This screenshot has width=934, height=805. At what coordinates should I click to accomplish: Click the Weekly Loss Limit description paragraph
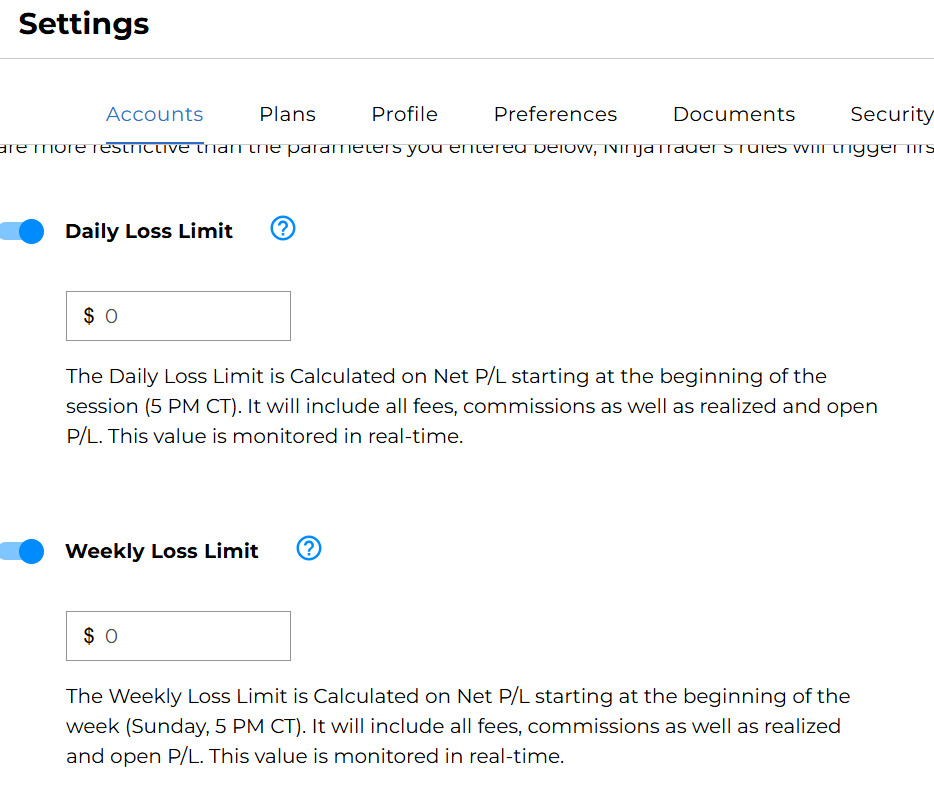pos(458,726)
